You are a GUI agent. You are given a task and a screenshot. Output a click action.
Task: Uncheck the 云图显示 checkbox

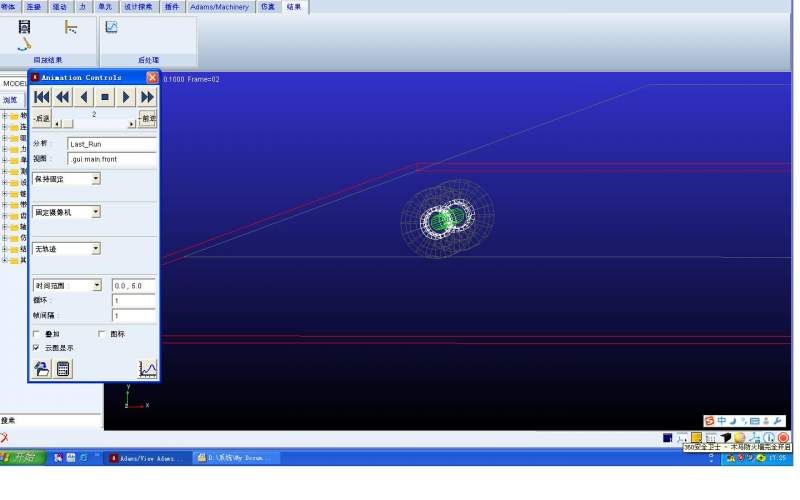coord(36,347)
